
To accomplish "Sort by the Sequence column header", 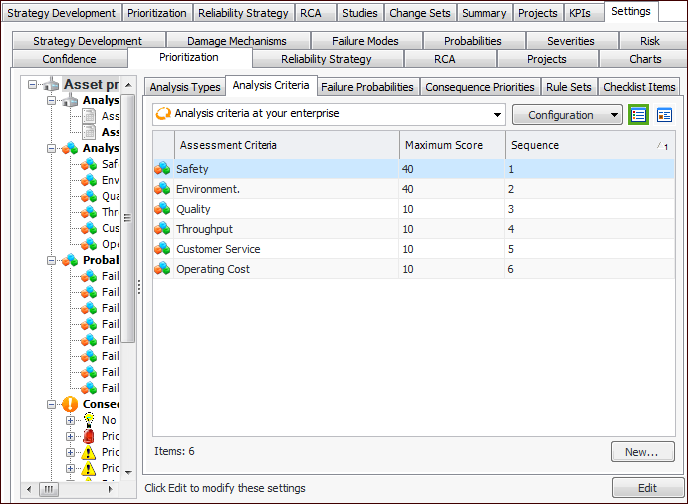I will click(x=589, y=145).
